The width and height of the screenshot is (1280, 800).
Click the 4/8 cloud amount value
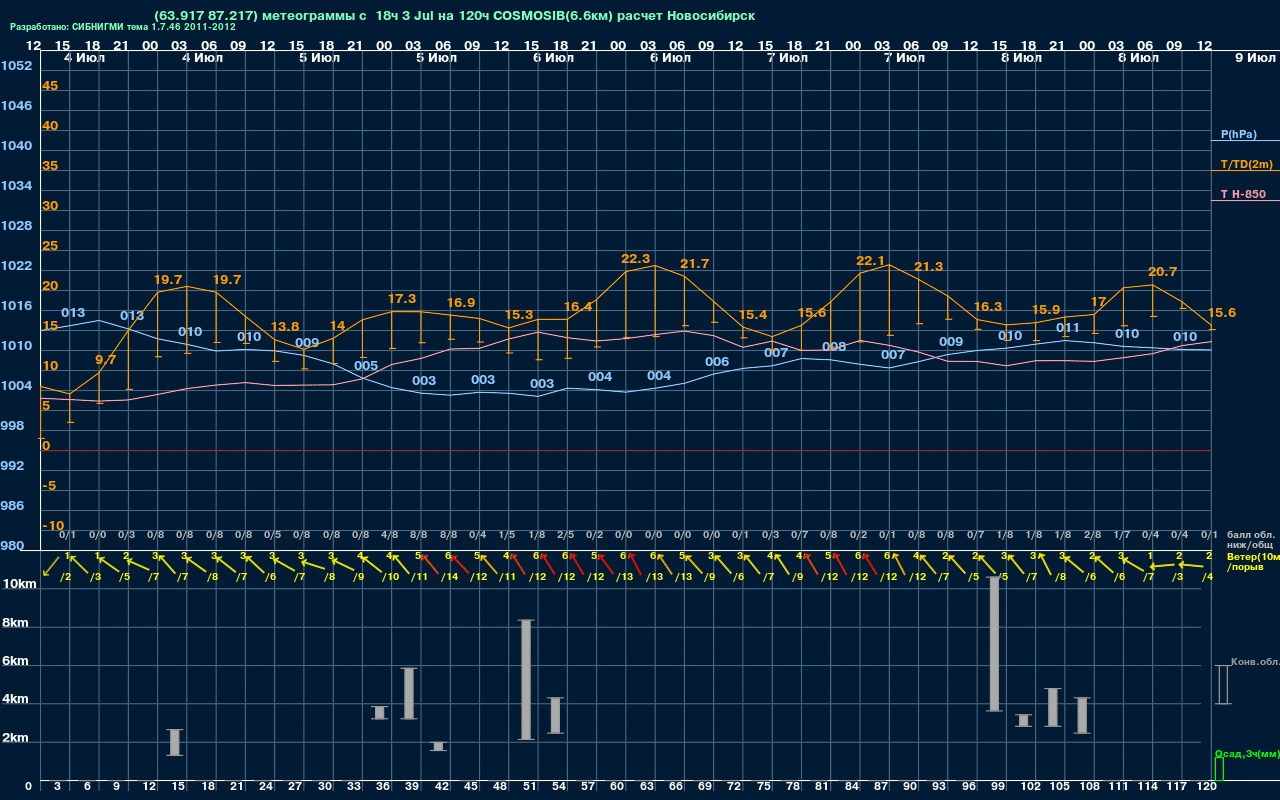pyautogui.click(x=390, y=535)
